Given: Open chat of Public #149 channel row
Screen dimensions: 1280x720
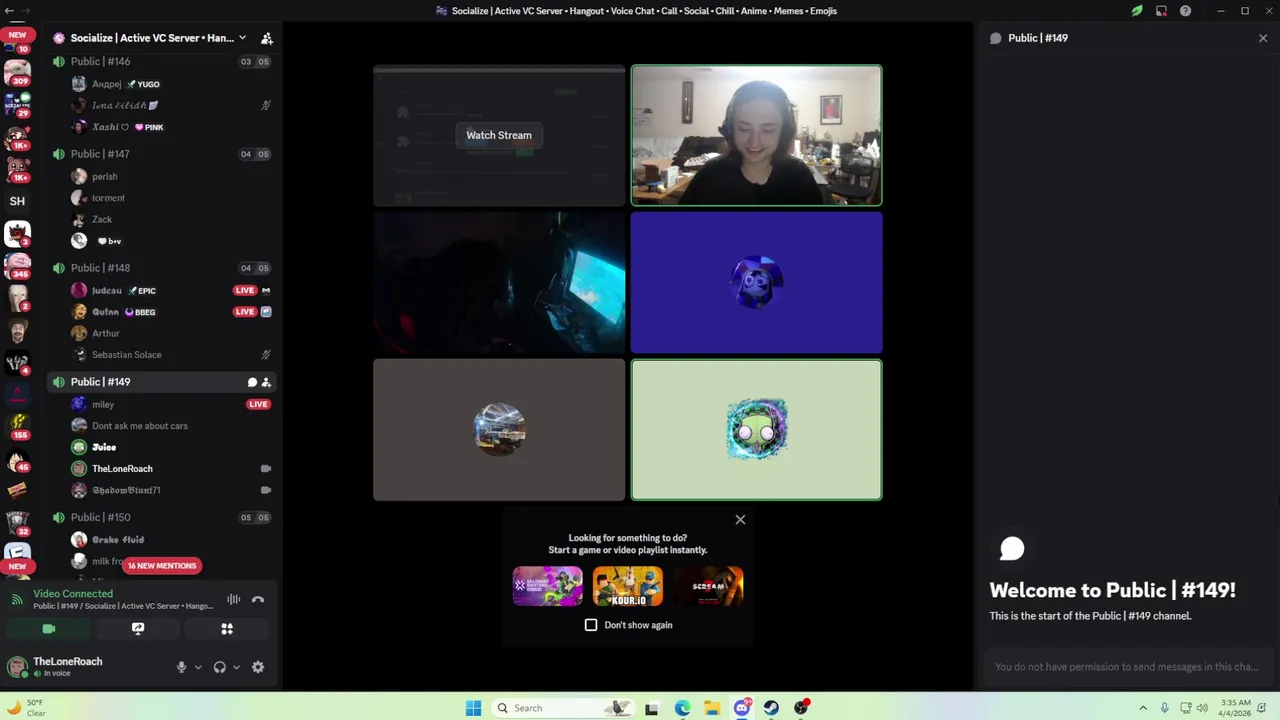Looking at the screenshot, I should point(252,382).
